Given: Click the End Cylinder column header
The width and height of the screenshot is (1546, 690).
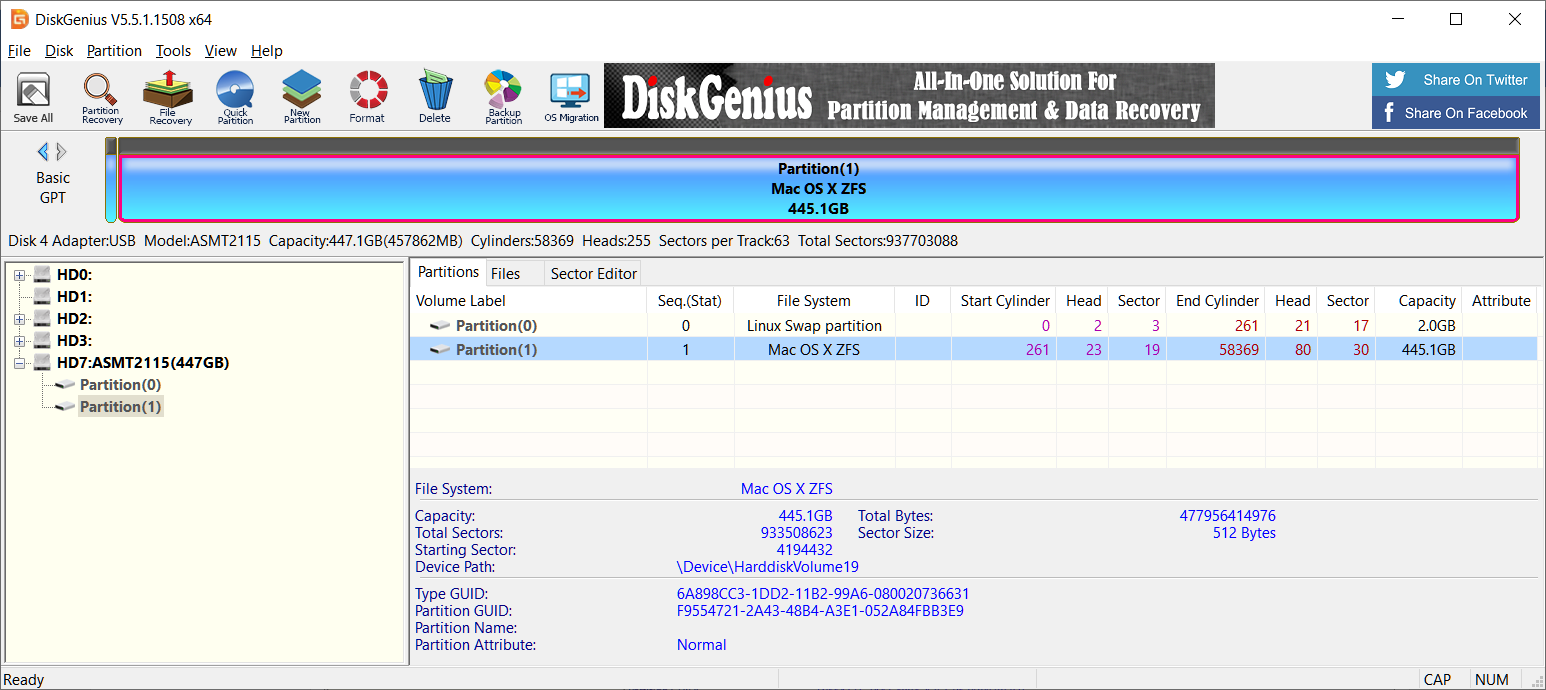Looking at the screenshot, I should 1217,300.
